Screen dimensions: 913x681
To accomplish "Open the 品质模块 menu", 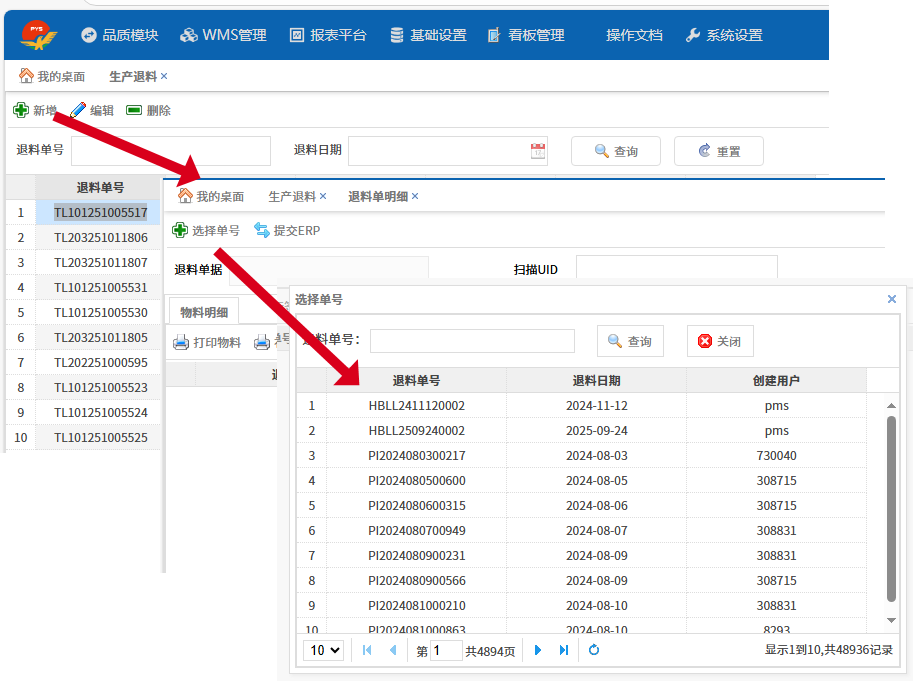I will [119, 35].
